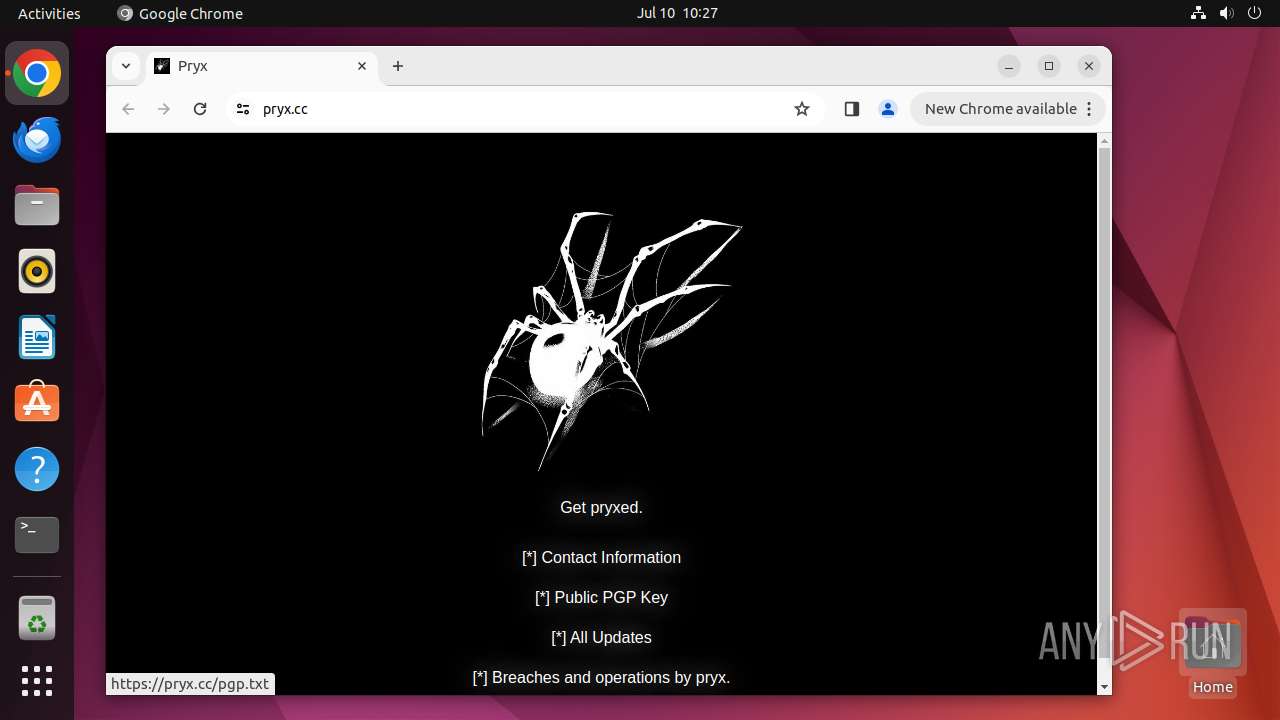Select the Pryx browser tab
The height and width of the screenshot is (720, 1280).
[262, 66]
